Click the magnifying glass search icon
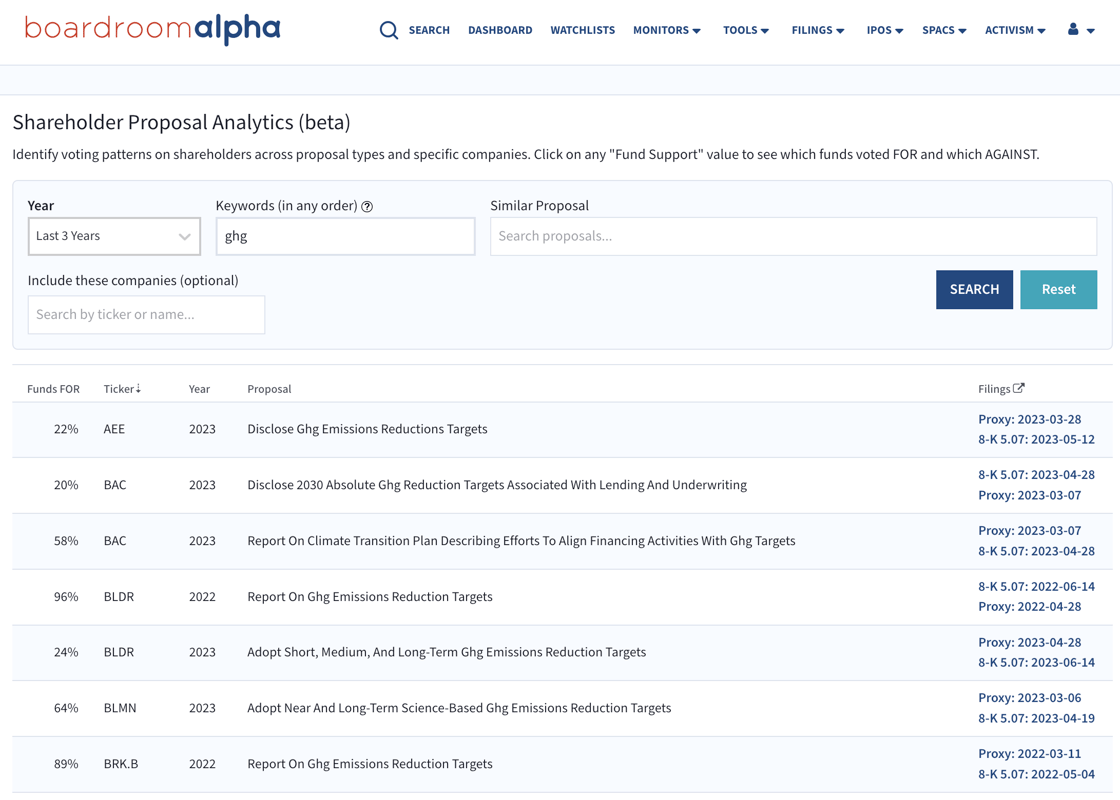The height and width of the screenshot is (800, 1120). pyautogui.click(x=389, y=30)
